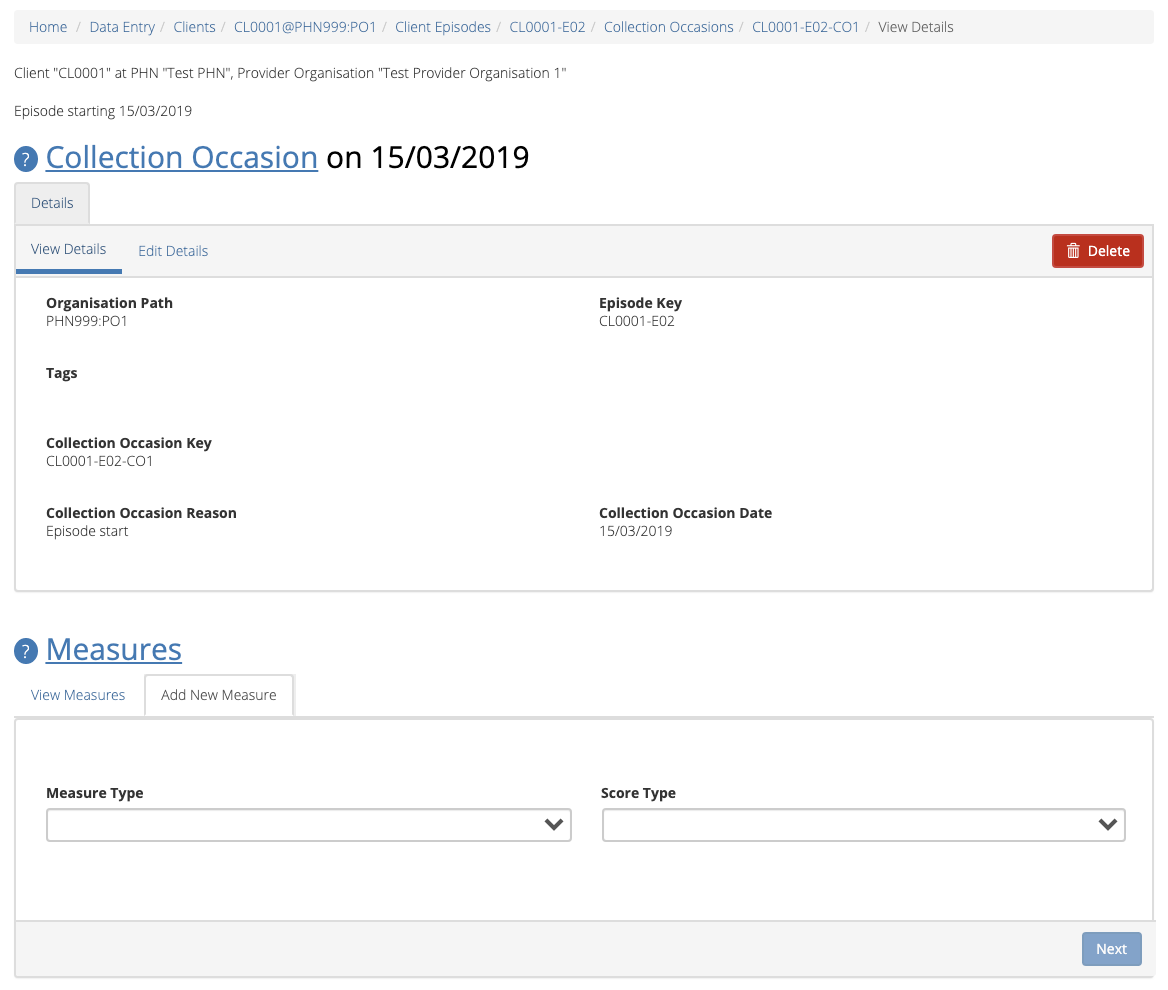The width and height of the screenshot is (1168, 990).
Task: Open Clients from the breadcrumb trail
Action: coord(194,27)
